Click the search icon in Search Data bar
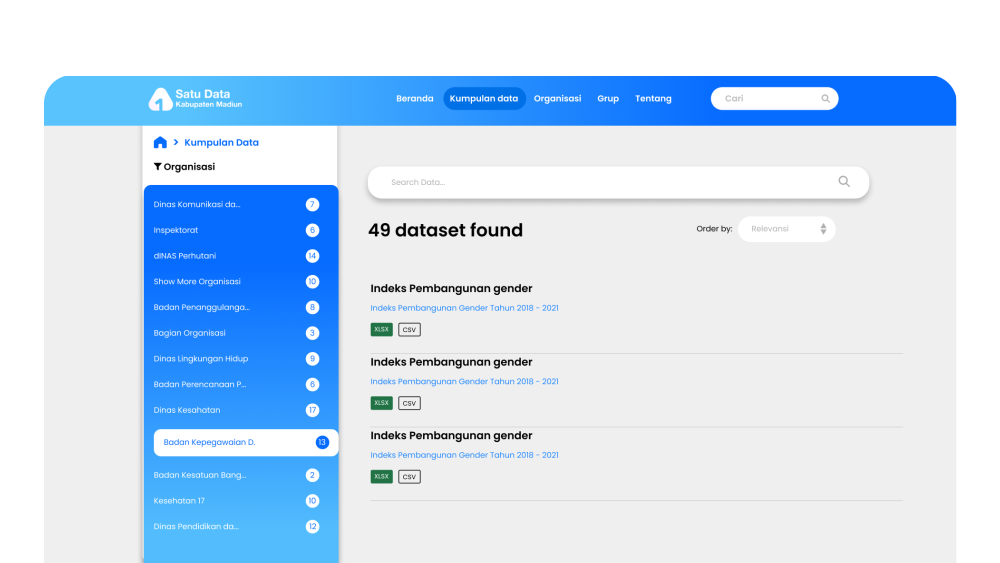Viewport: 1000px width, 563px height. pos(844,182)
